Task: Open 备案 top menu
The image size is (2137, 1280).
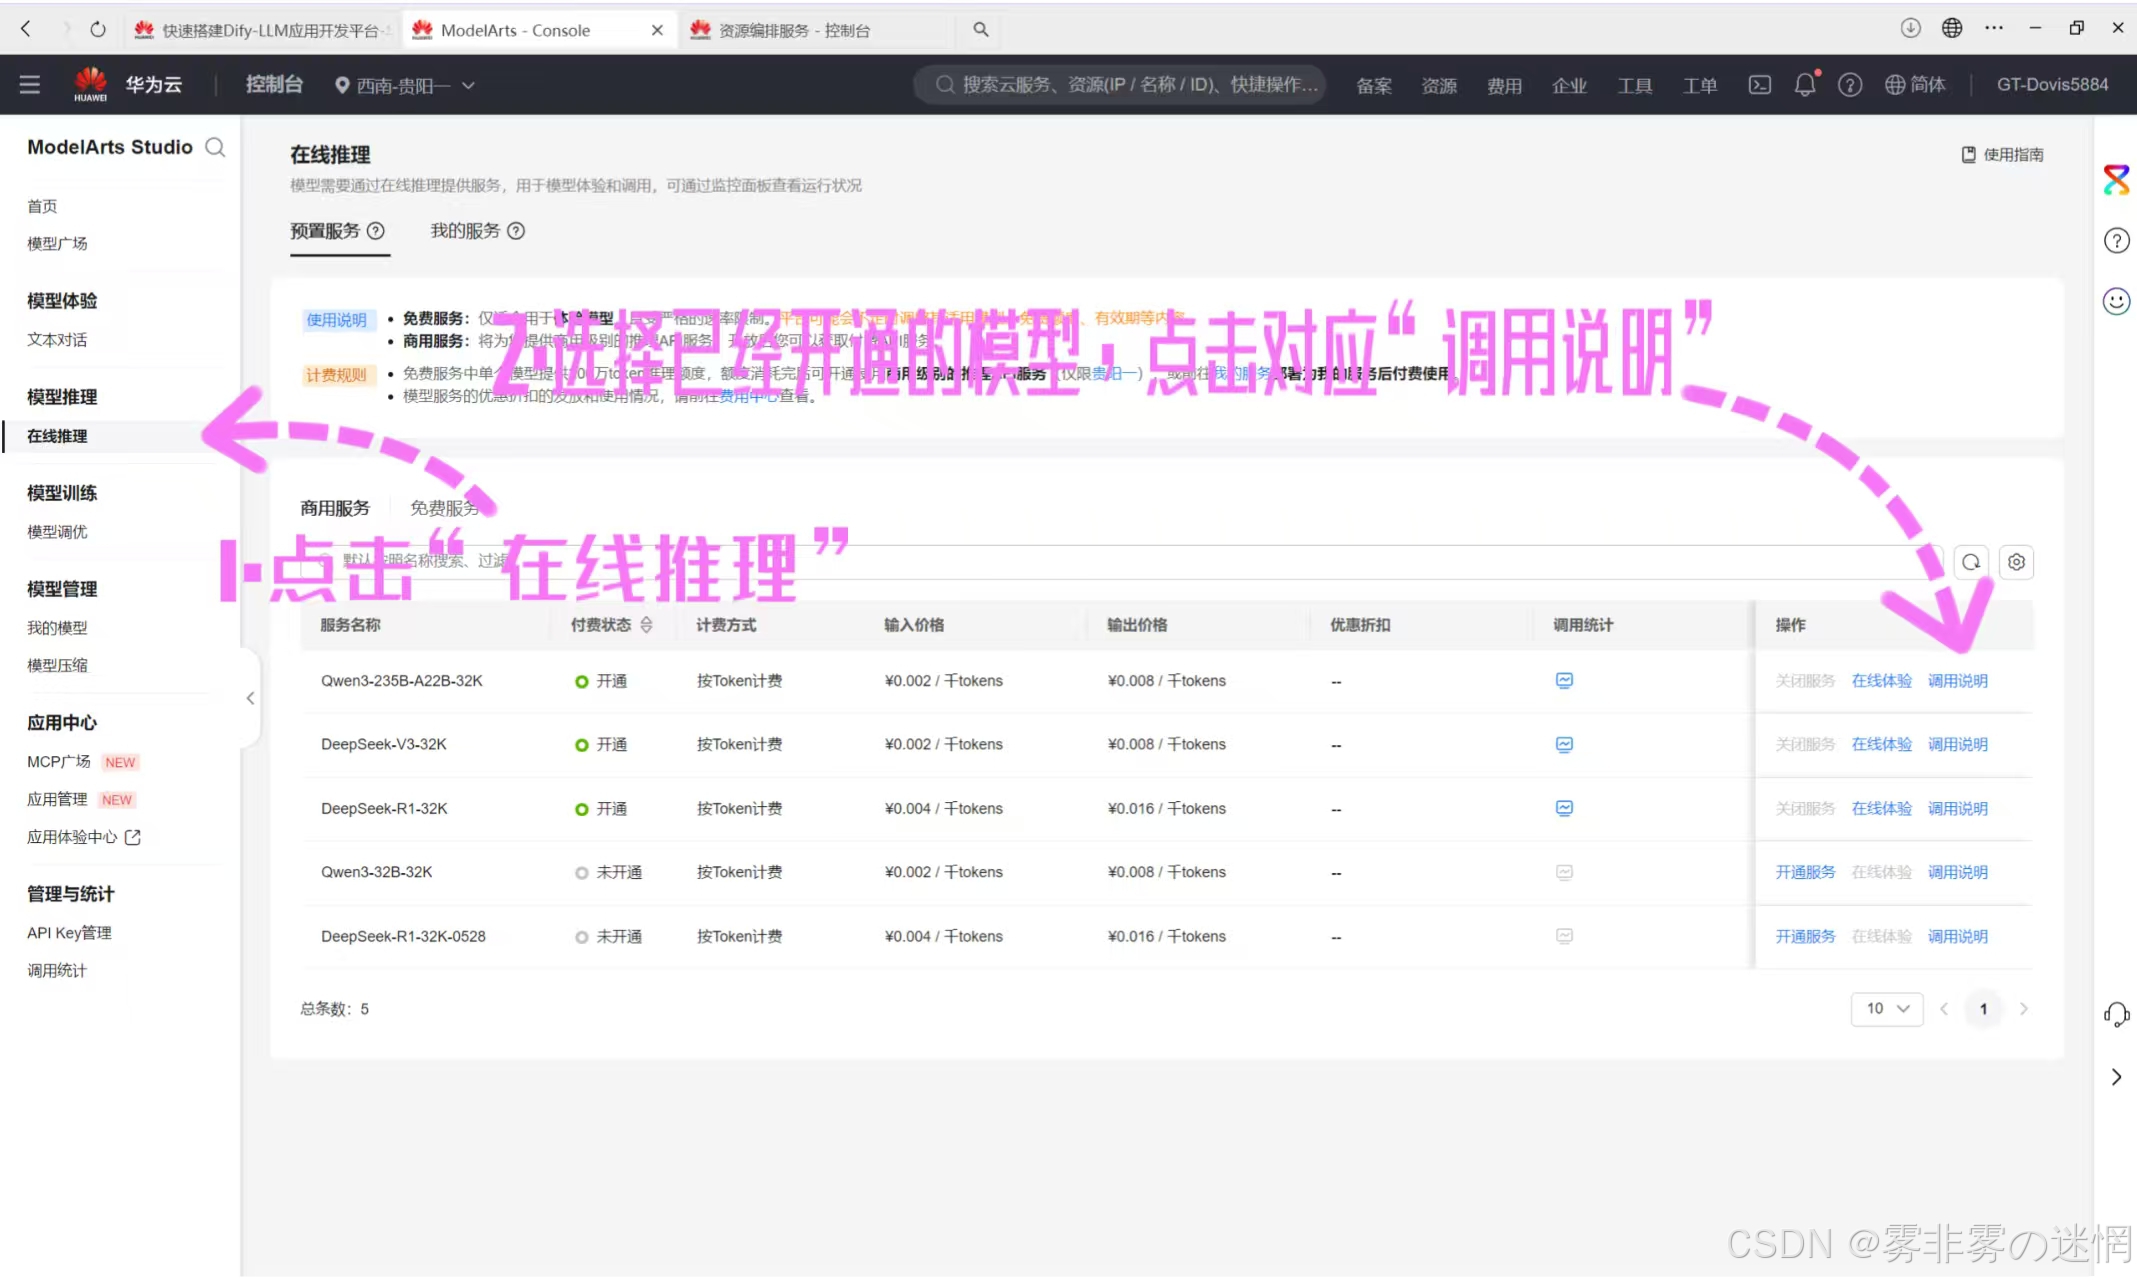Action: pyautogui.click(x=1374, y=86)
